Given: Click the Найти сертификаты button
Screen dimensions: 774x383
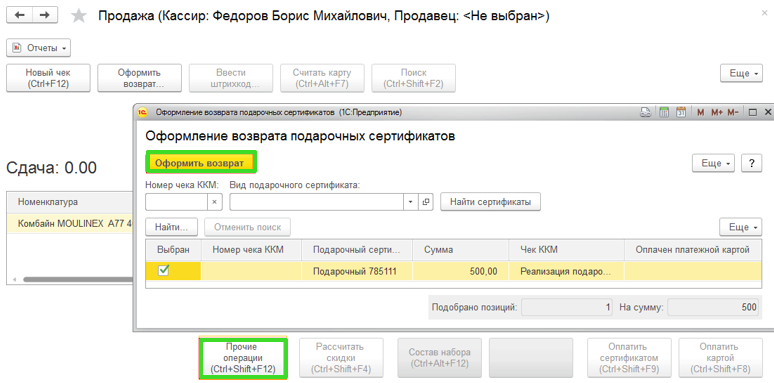Looking at the screenshot, I should pos(491,201).
